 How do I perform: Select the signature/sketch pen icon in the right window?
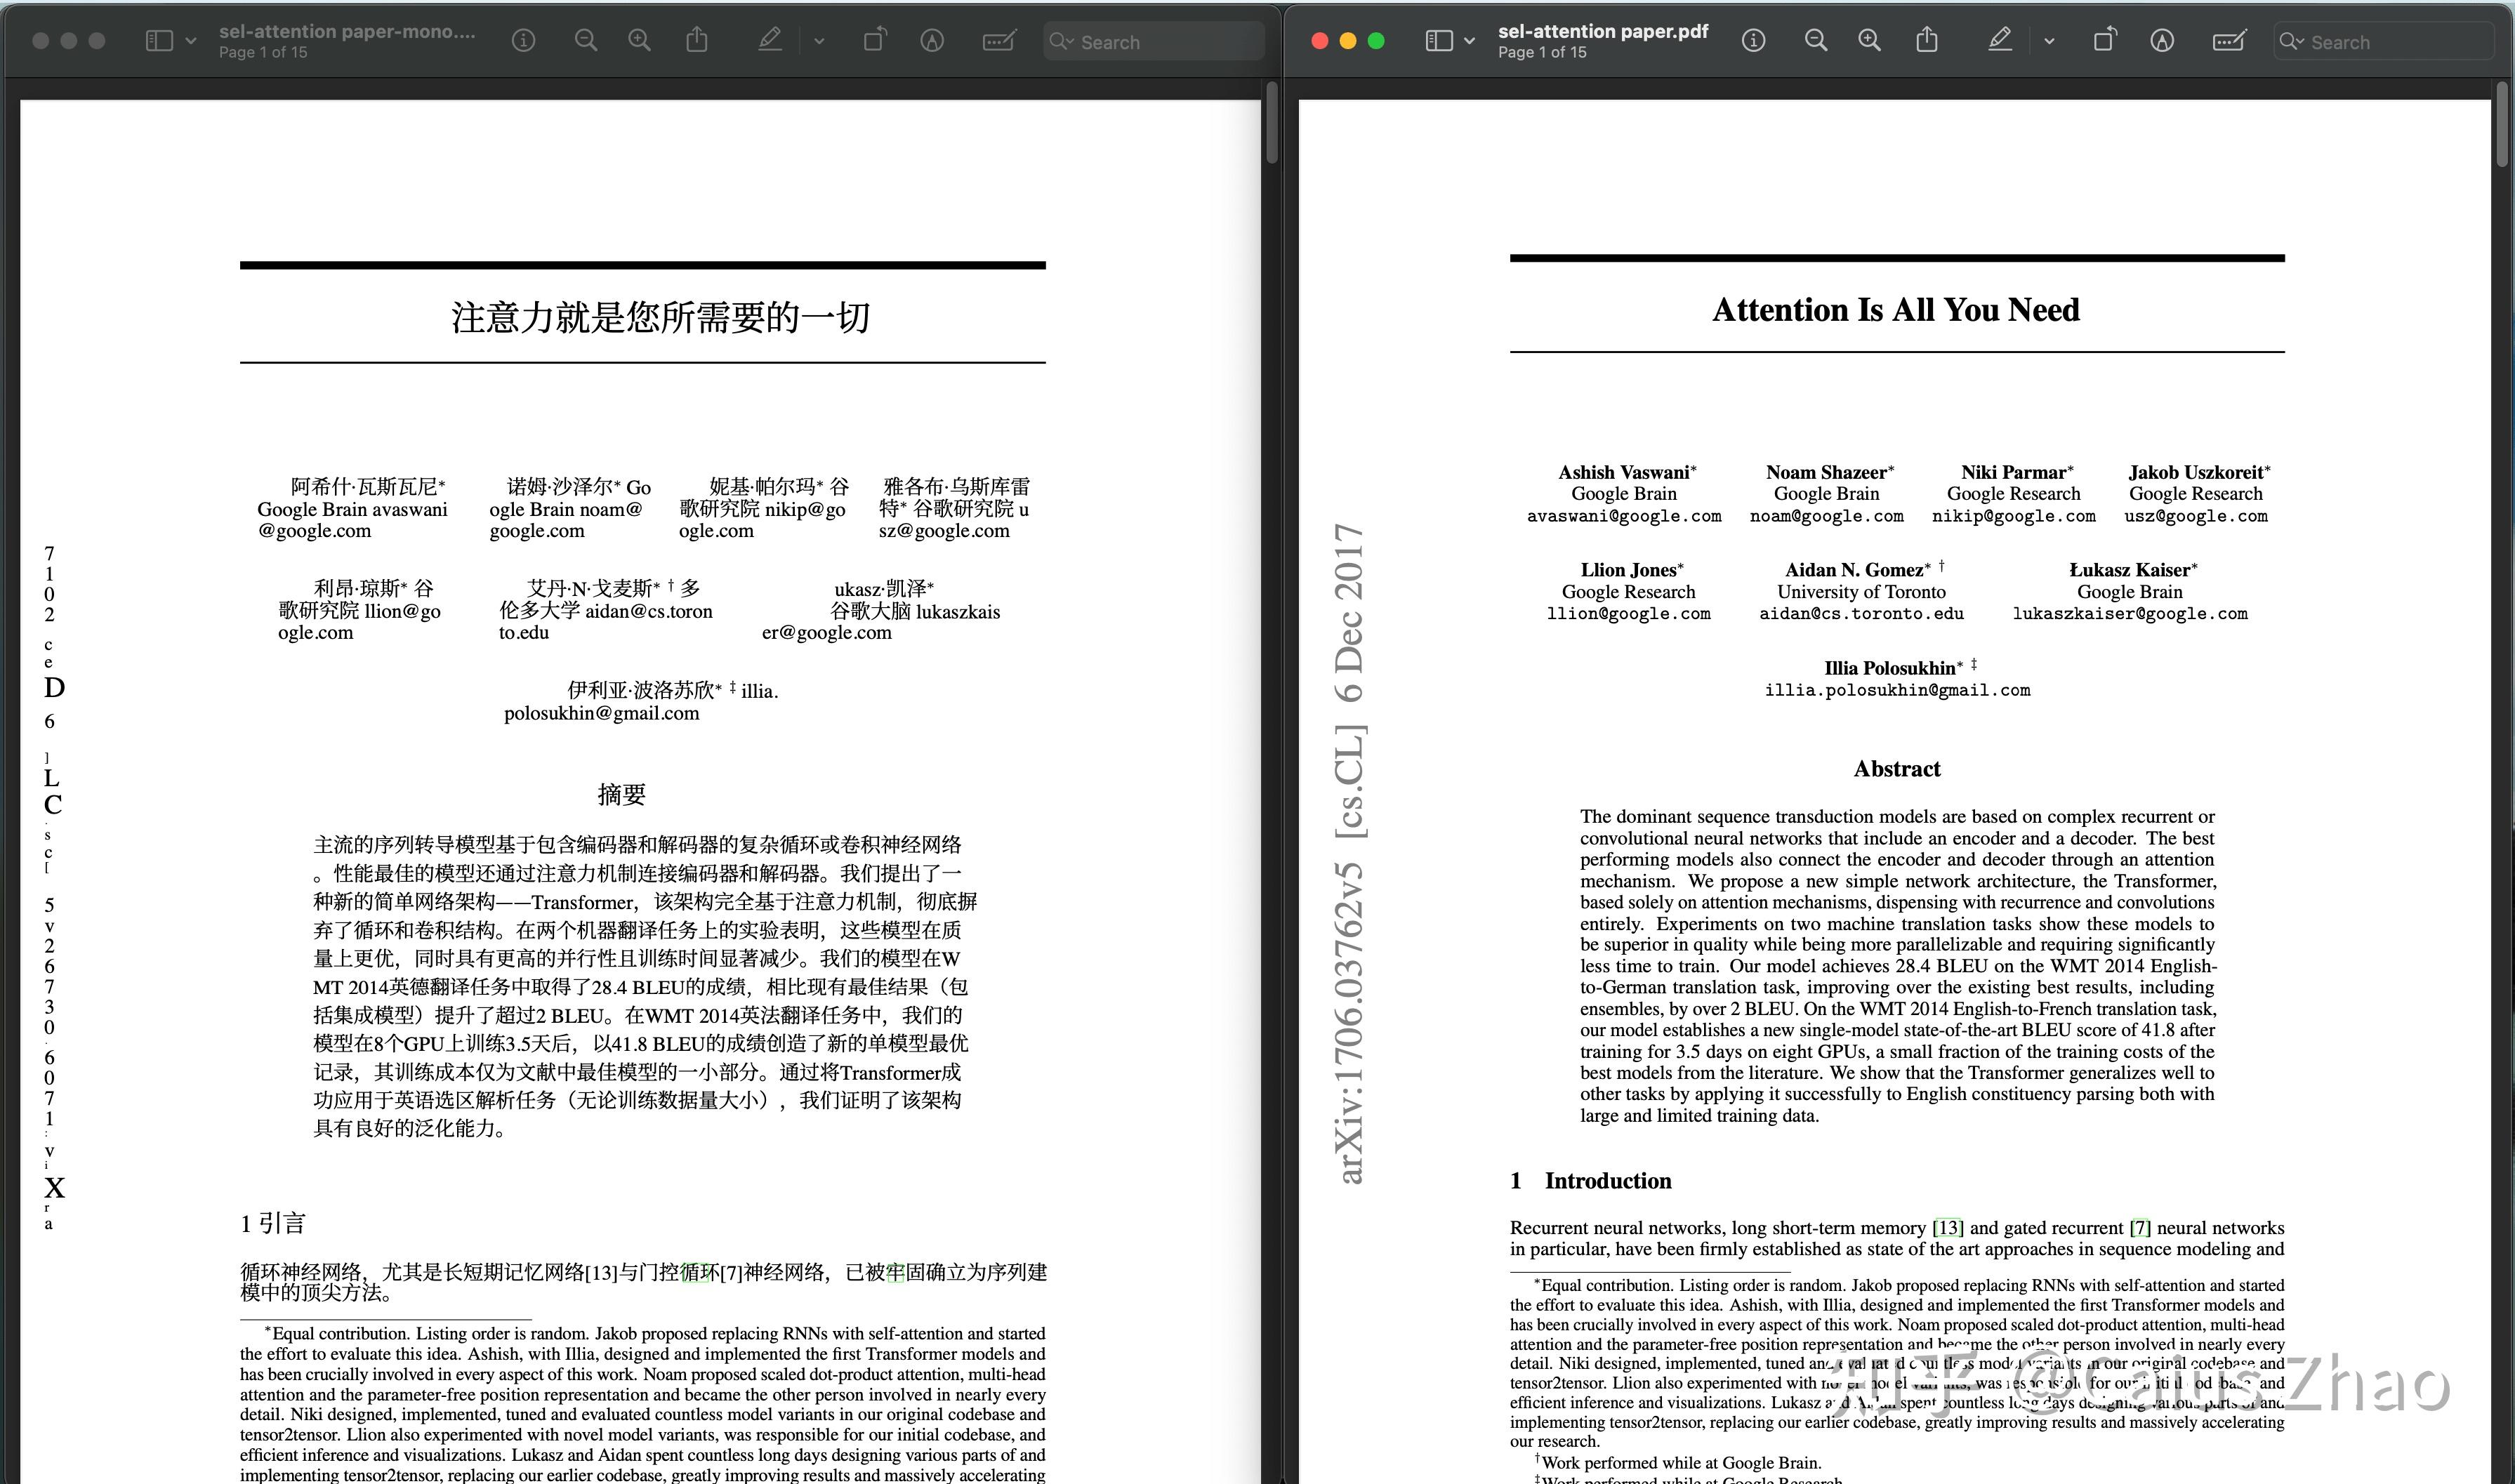[2161, 40]
